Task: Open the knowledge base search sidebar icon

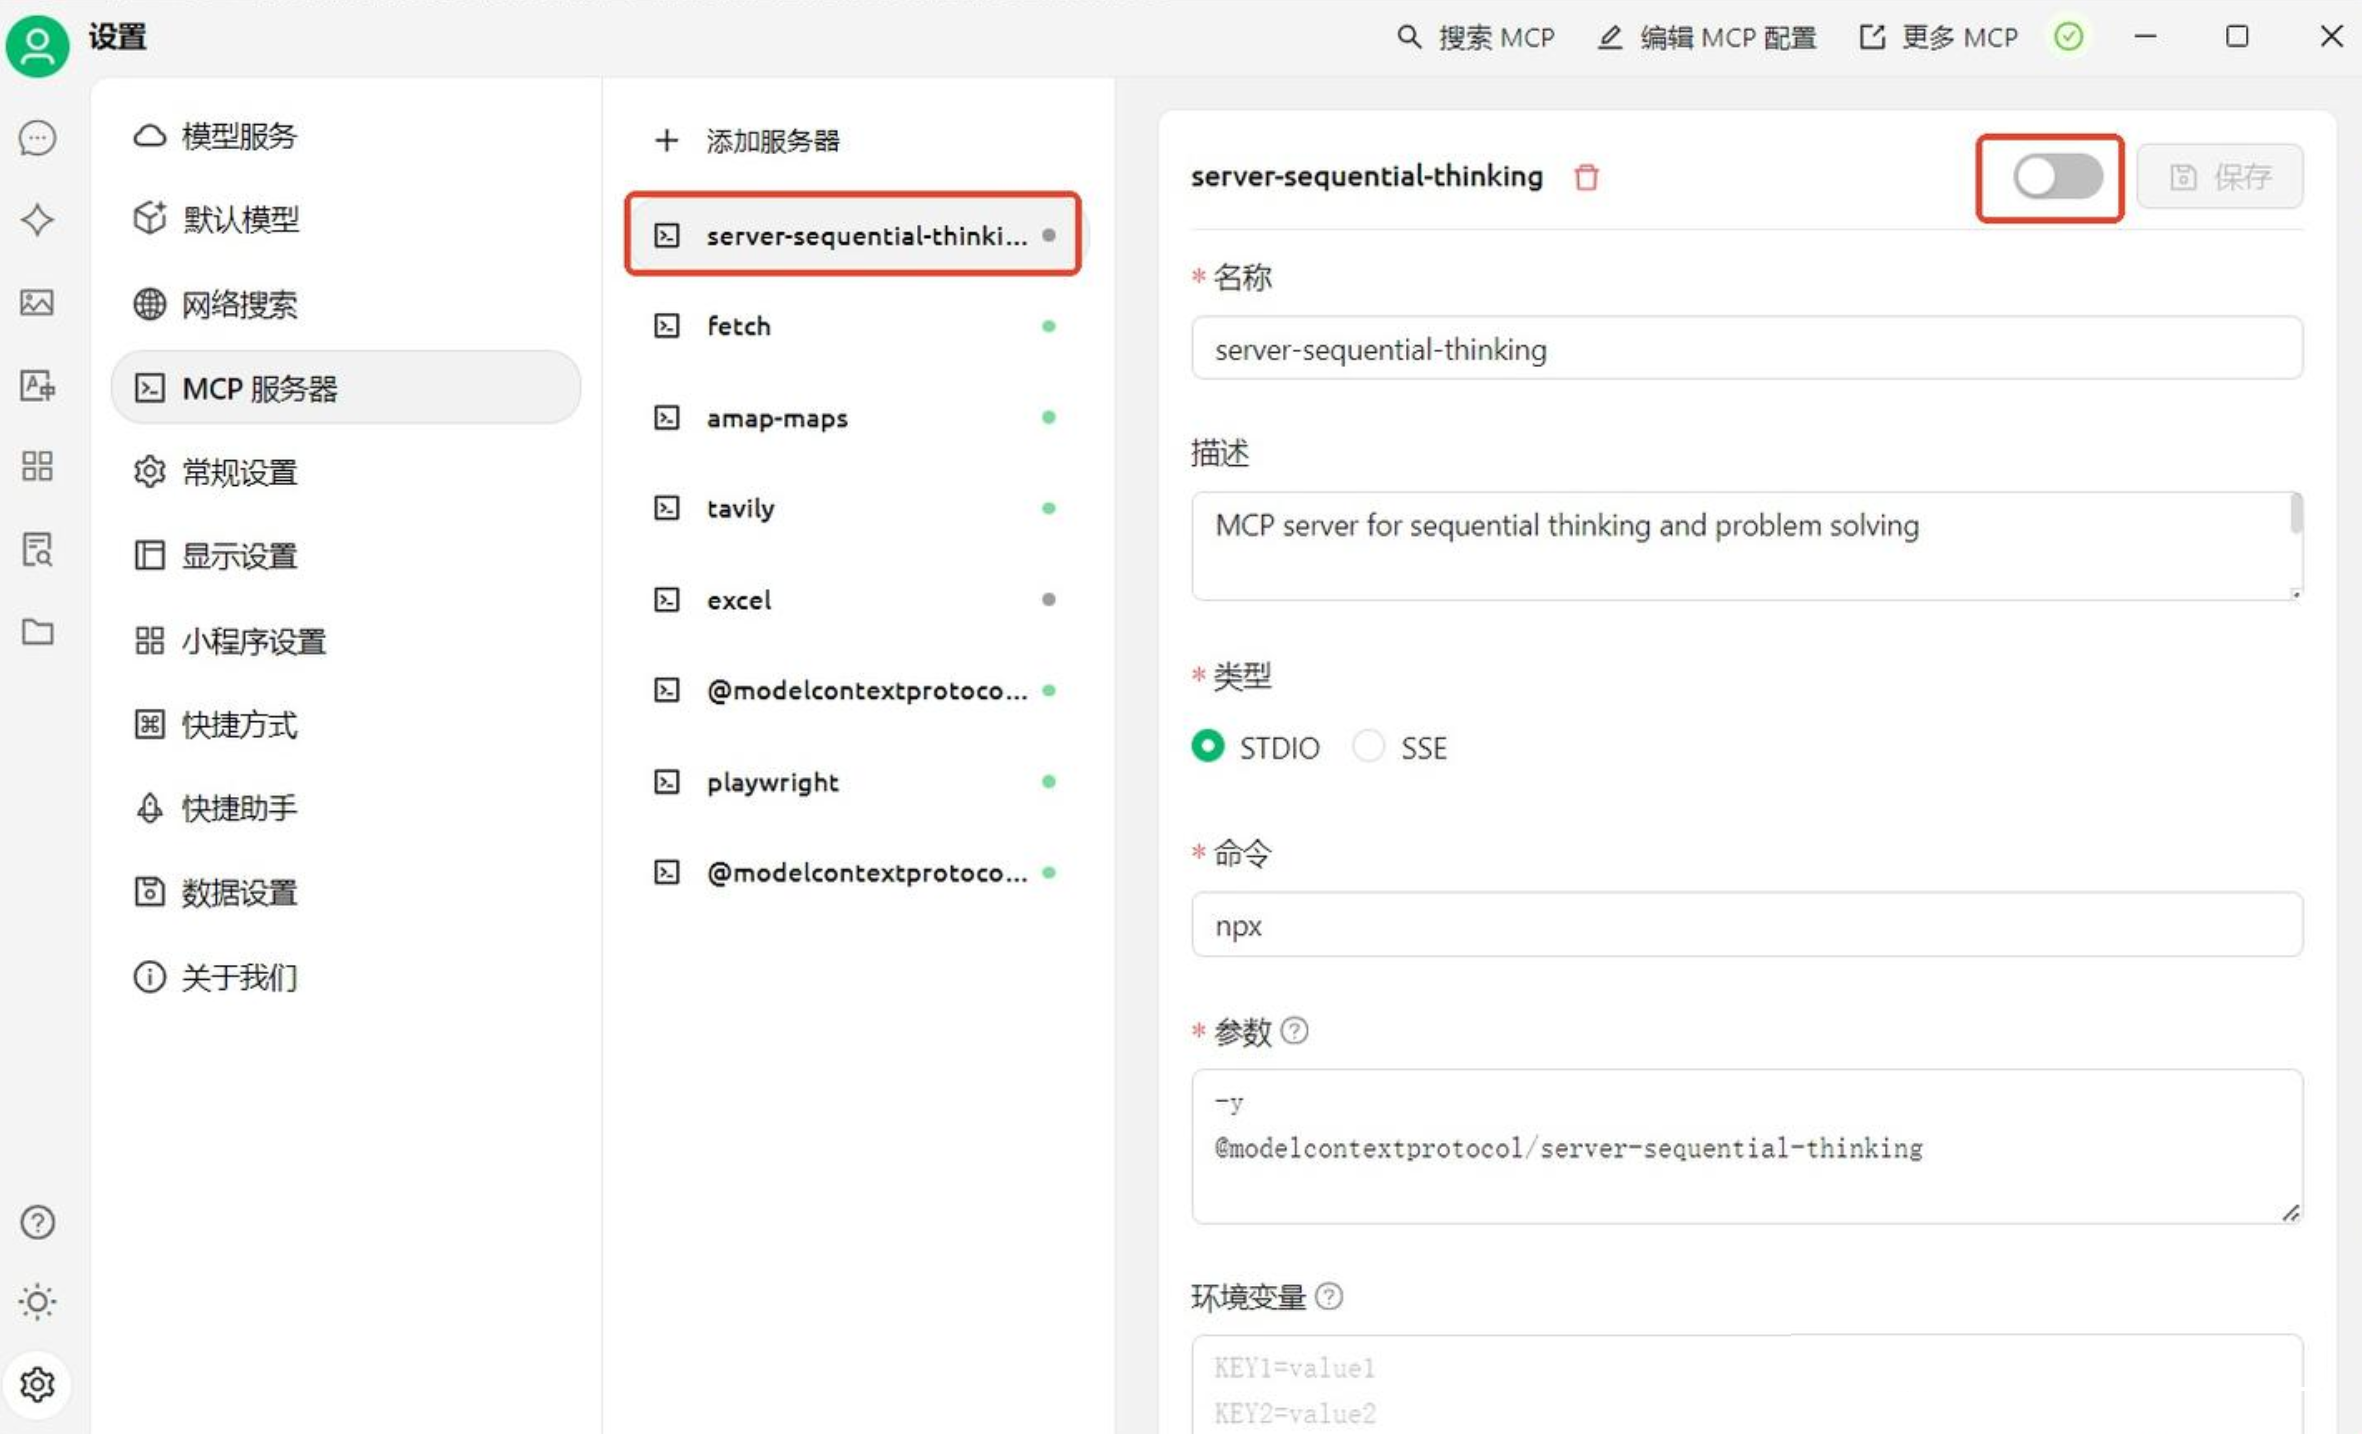Action: [37, 549]
